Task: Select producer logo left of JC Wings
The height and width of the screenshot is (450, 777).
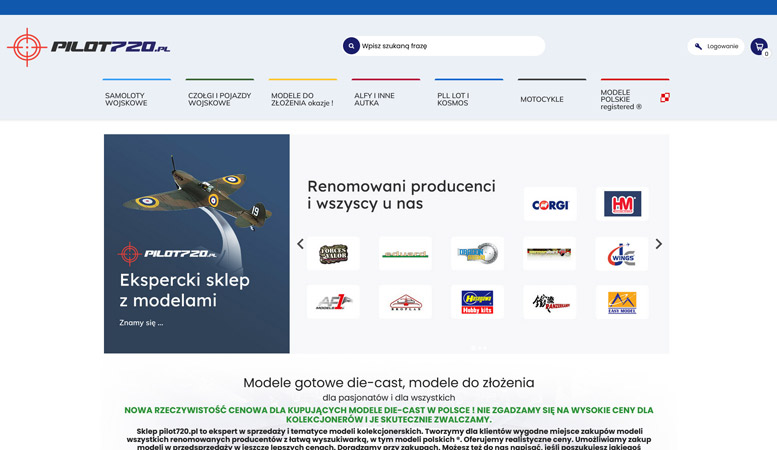Action: [550, 254]
